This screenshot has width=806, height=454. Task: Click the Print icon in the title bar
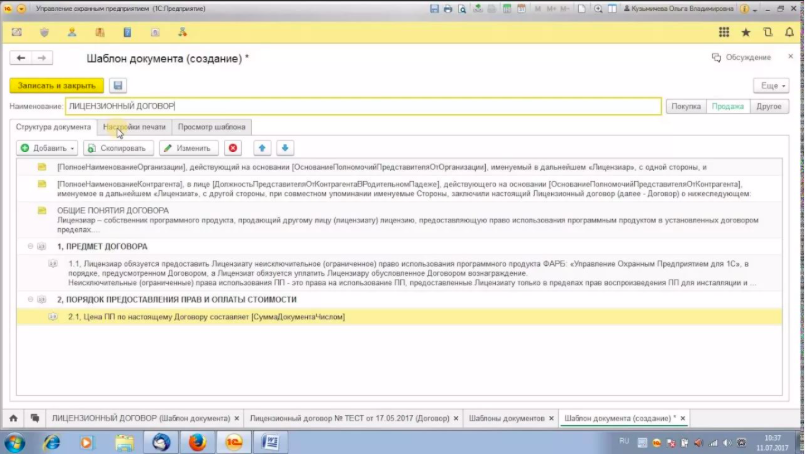(448, 9)
